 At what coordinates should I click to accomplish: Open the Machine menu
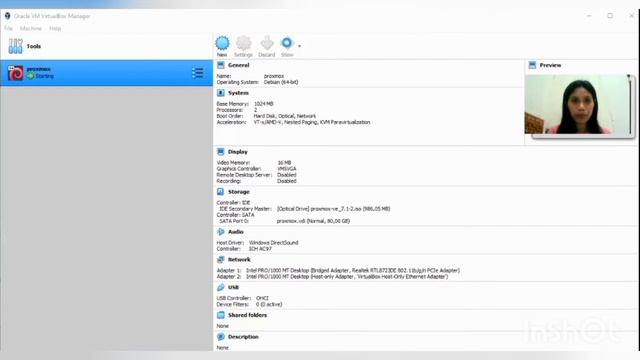click(x=31, y=29)
